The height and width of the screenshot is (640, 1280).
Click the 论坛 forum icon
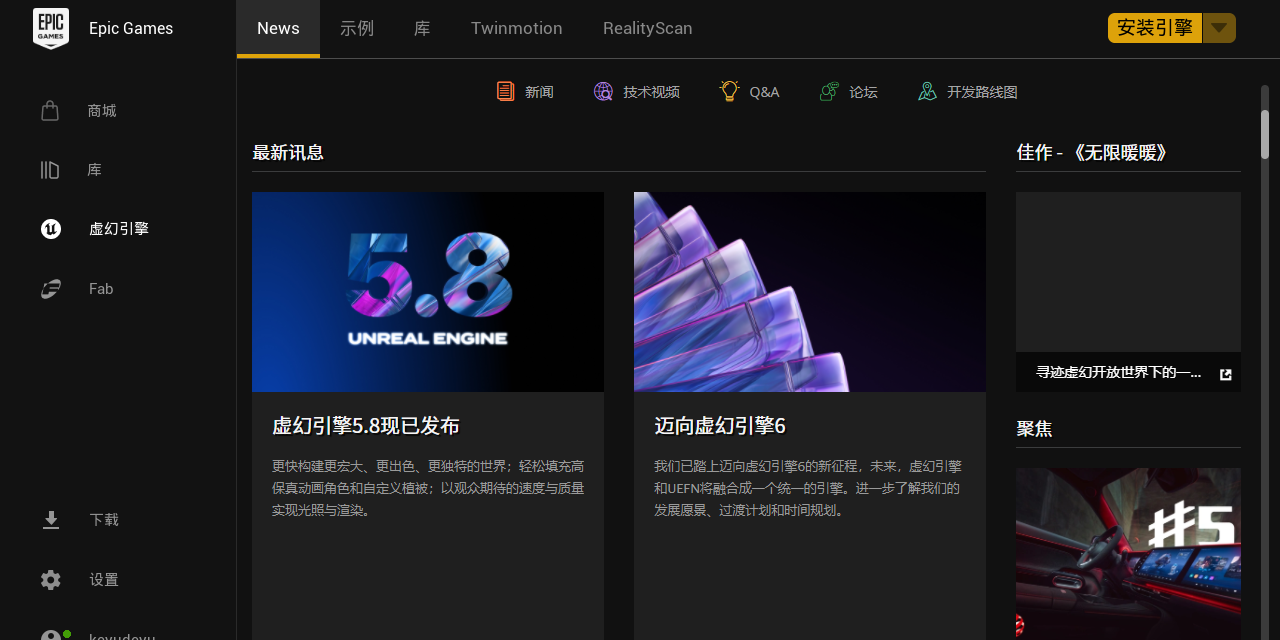tap(829, 92)
